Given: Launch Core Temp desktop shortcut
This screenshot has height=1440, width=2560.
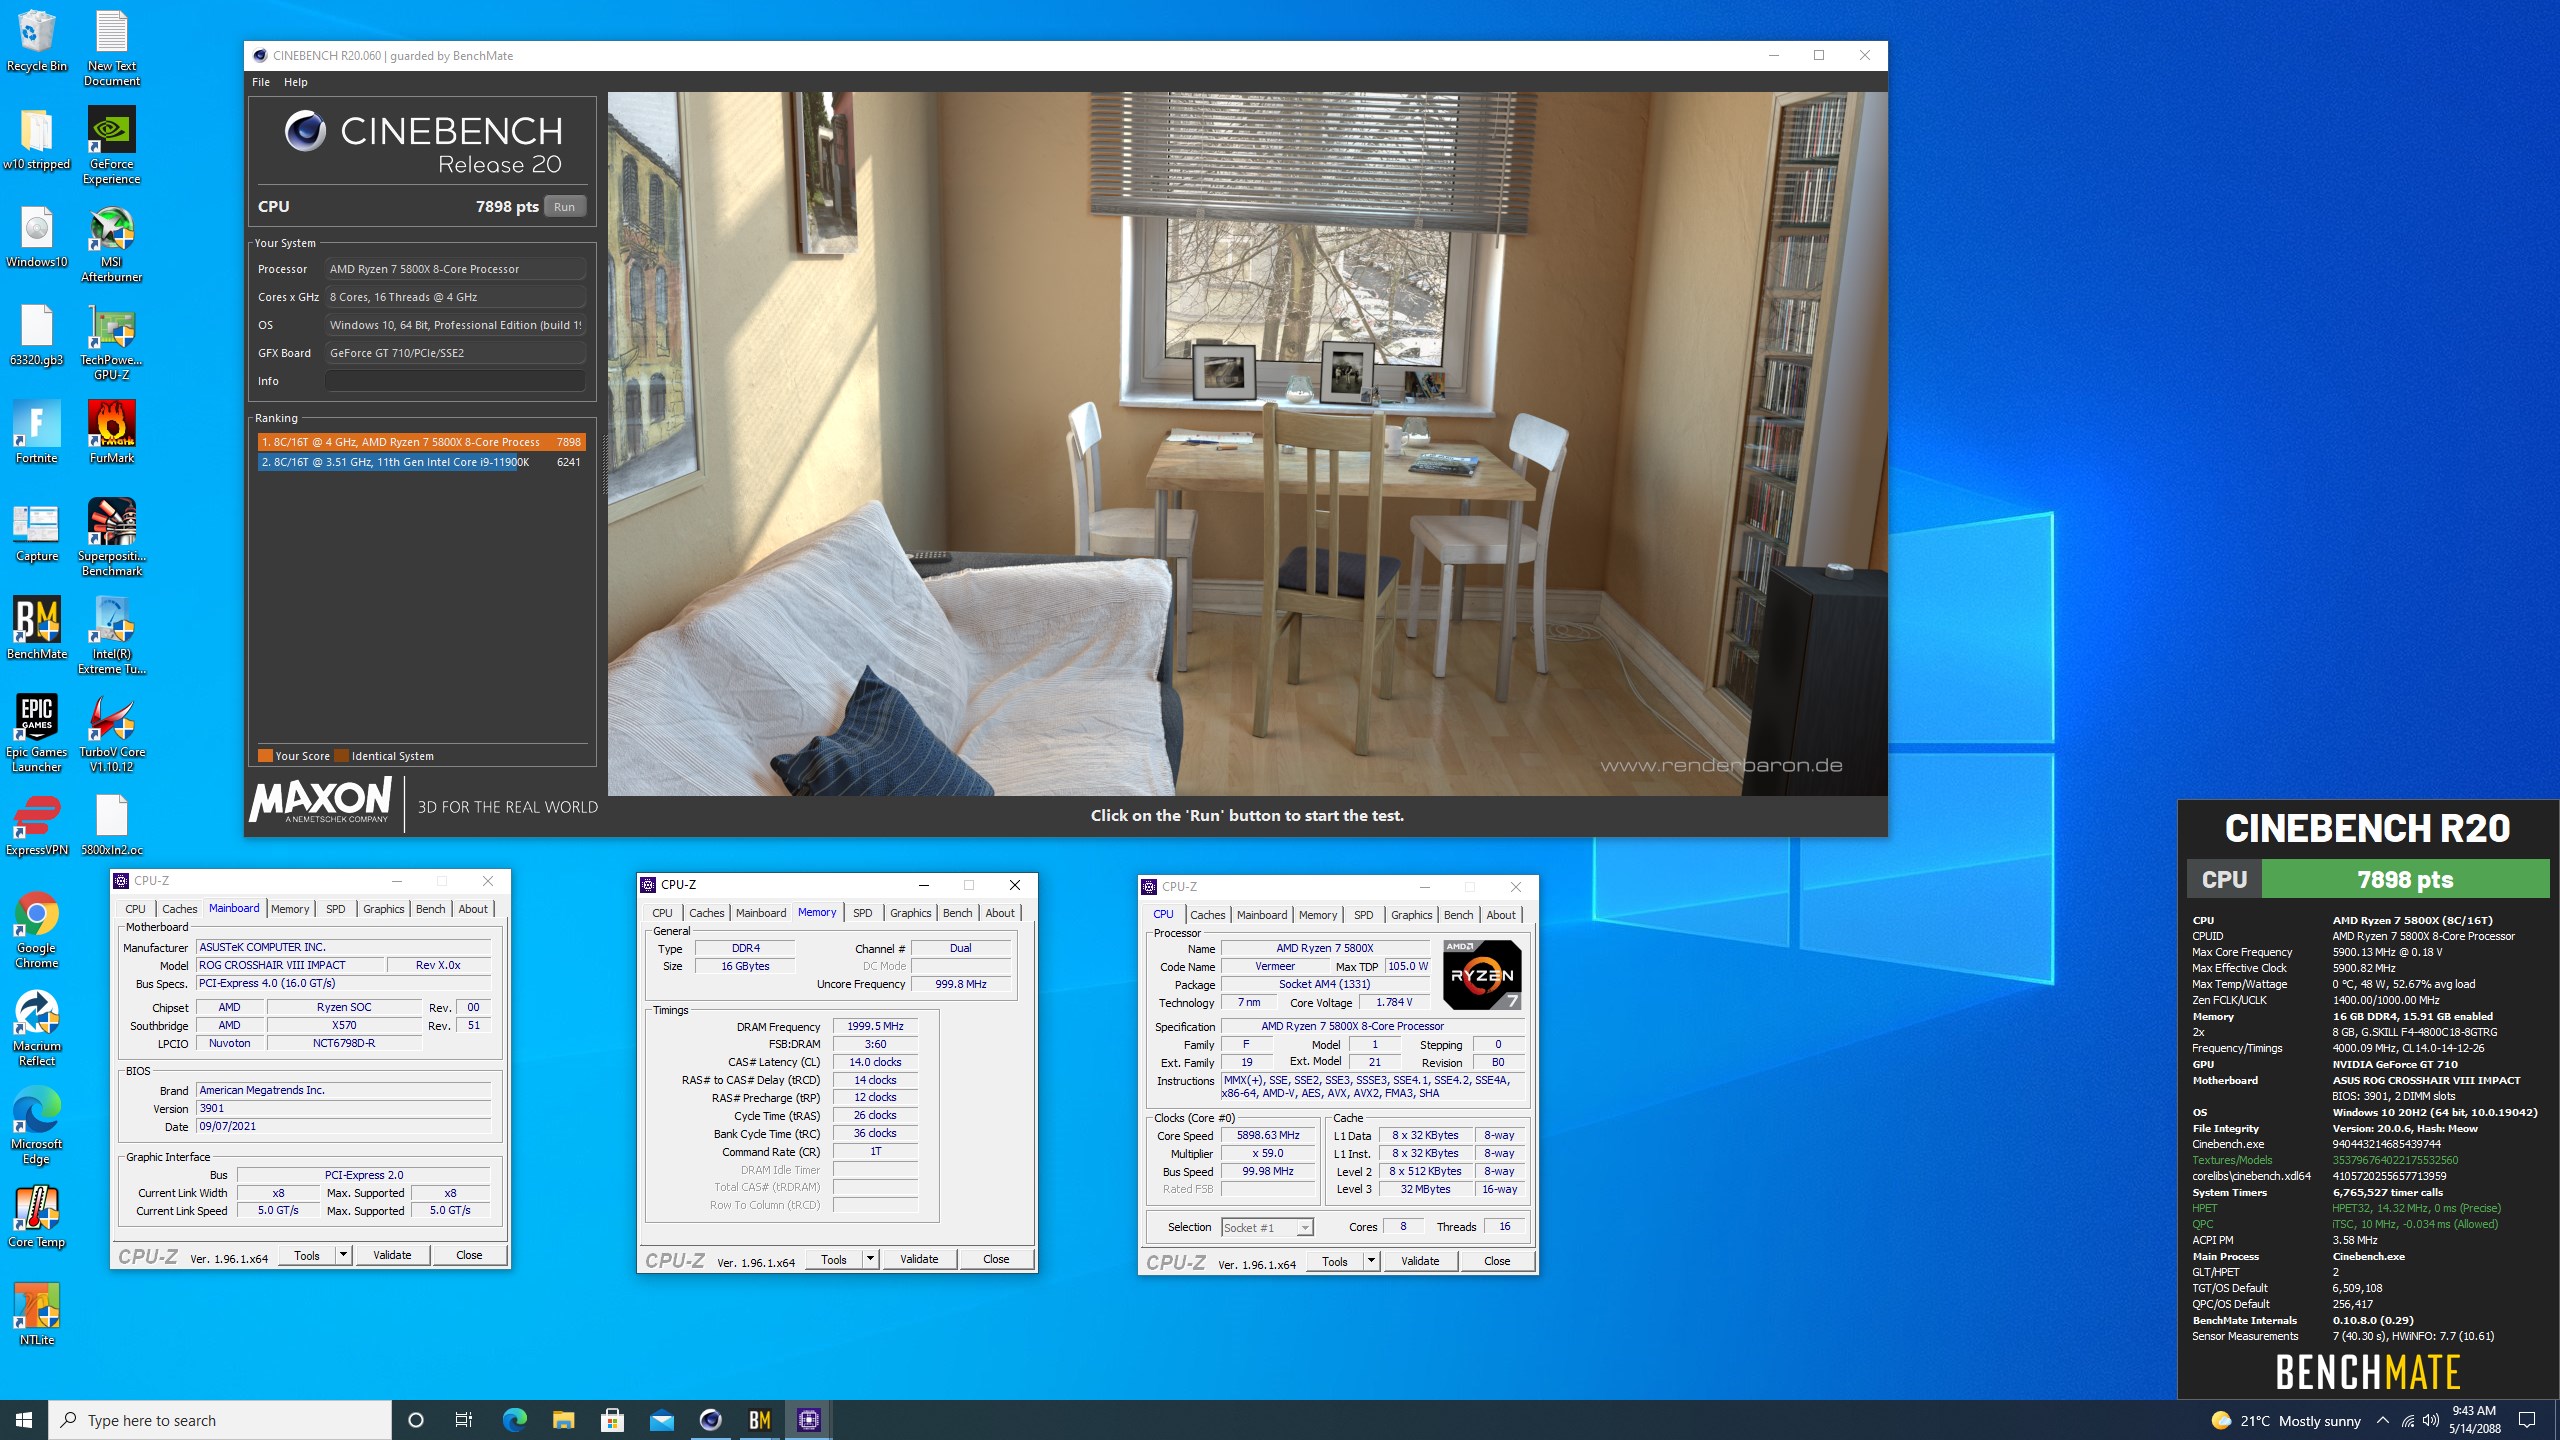Looking at the screenshot, I should (36, 1217).
